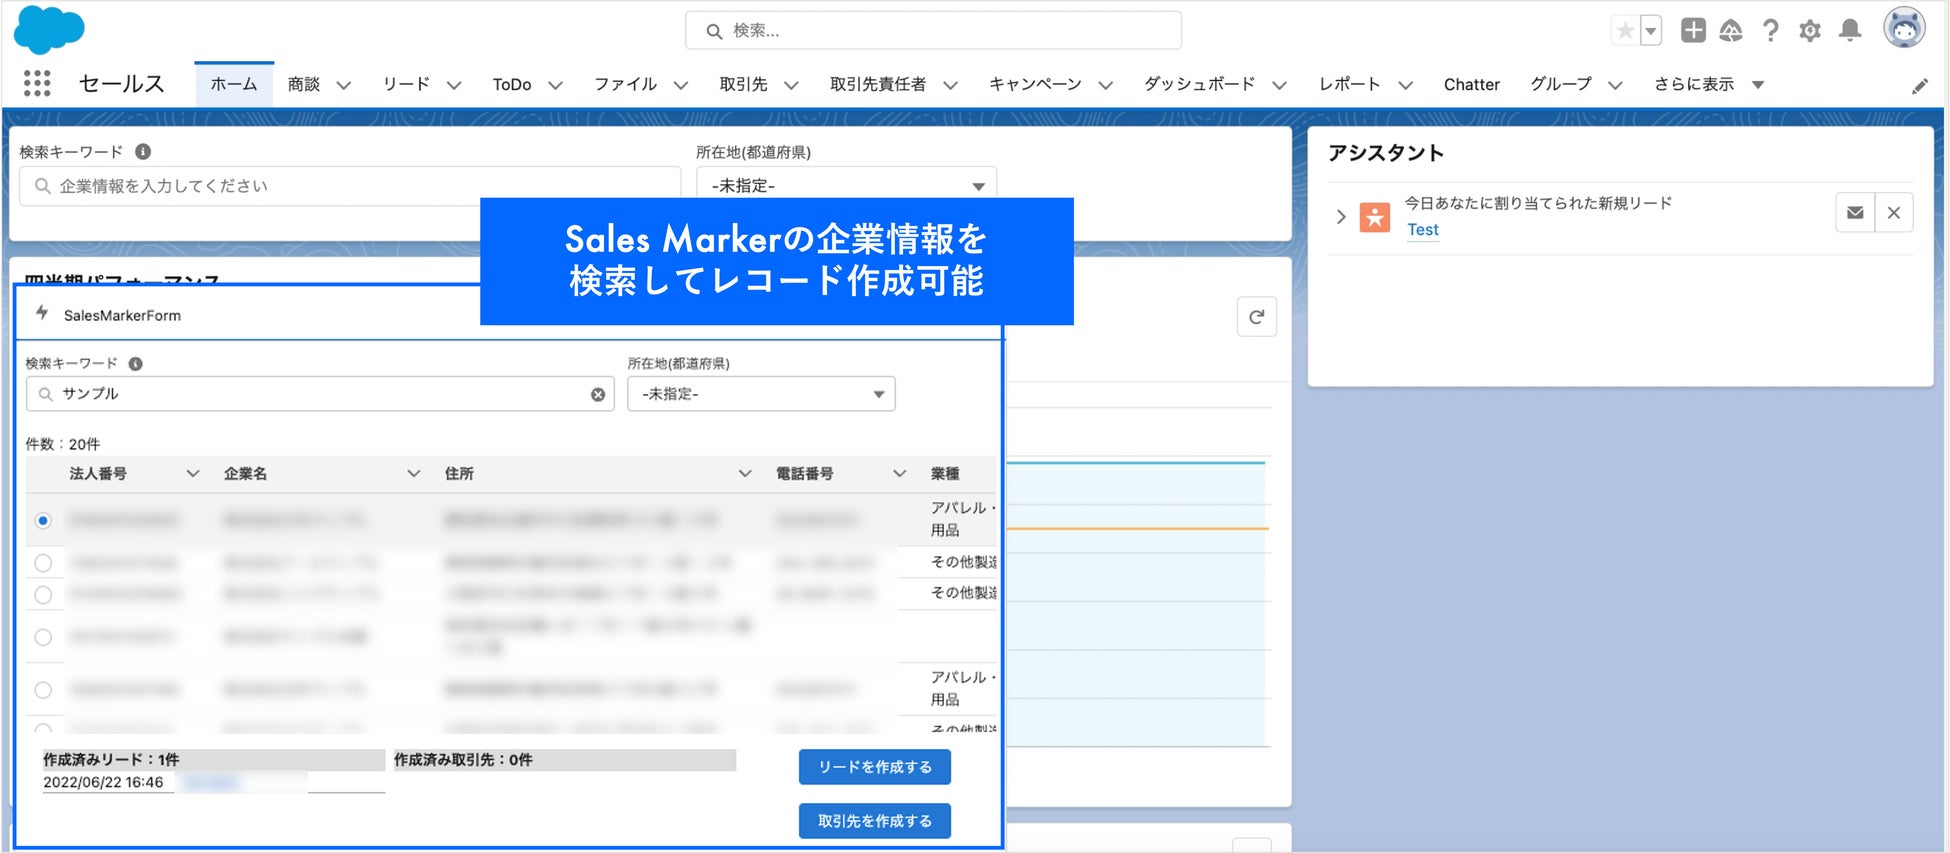1950x853 pixels.
Task: Open the 所在地 dropdown in SalesMarkerForm
Action: [x=761, y=394]
